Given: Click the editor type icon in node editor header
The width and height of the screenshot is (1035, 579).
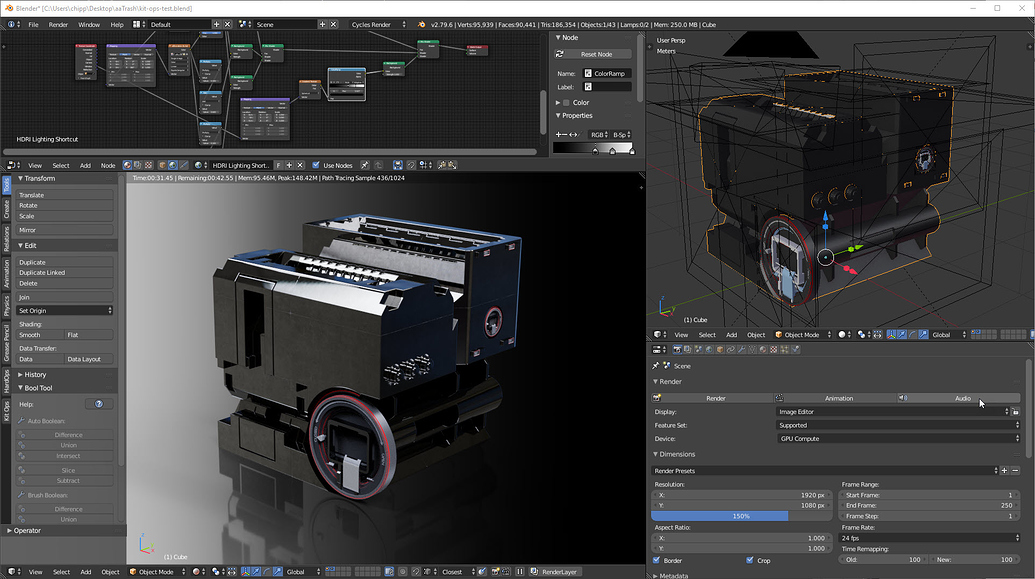Looking at the screenshot, I should pyautogui.click(x=12, y=164).
